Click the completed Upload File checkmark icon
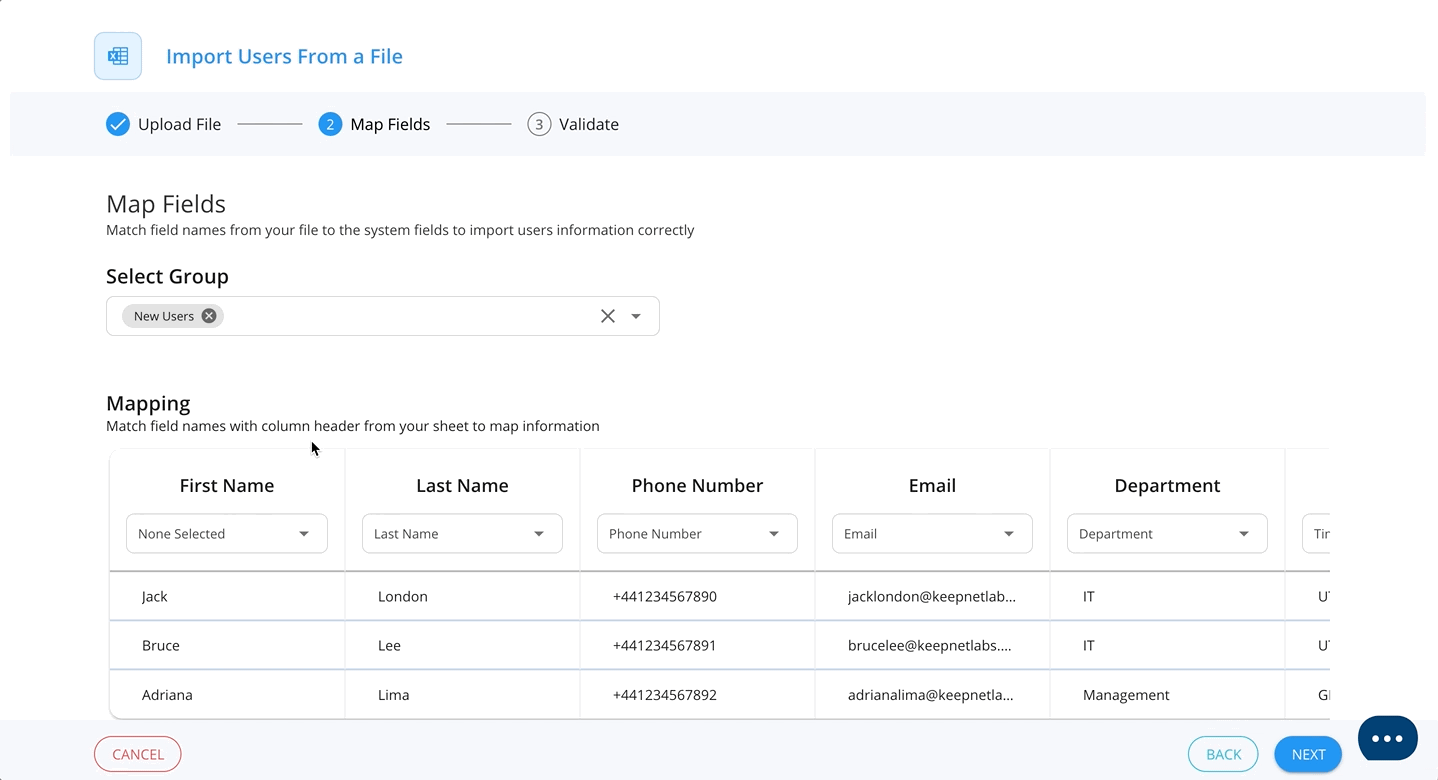Image resolution: width=1438 pixels, height=780 pixels. pos(117,123)
